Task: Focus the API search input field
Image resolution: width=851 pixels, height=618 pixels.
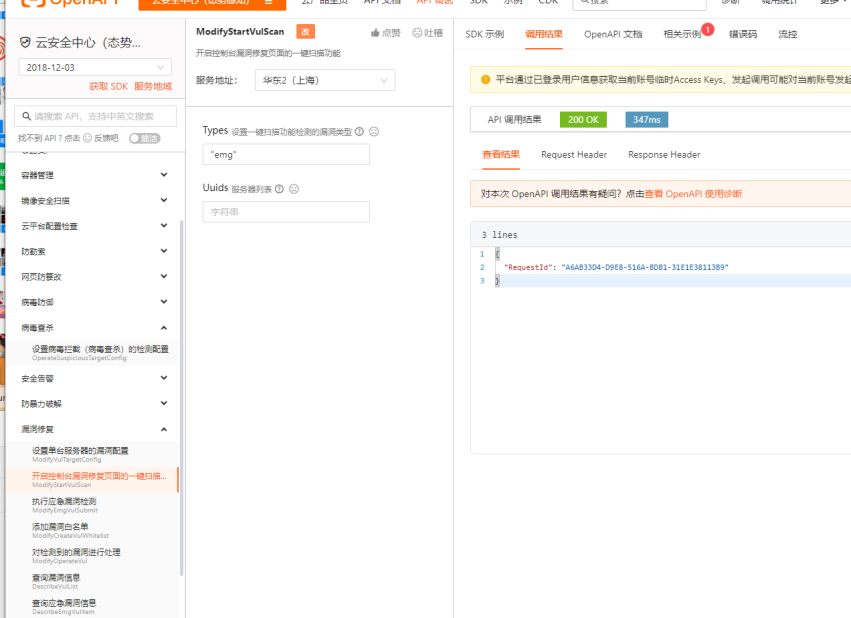Action: 96,116
